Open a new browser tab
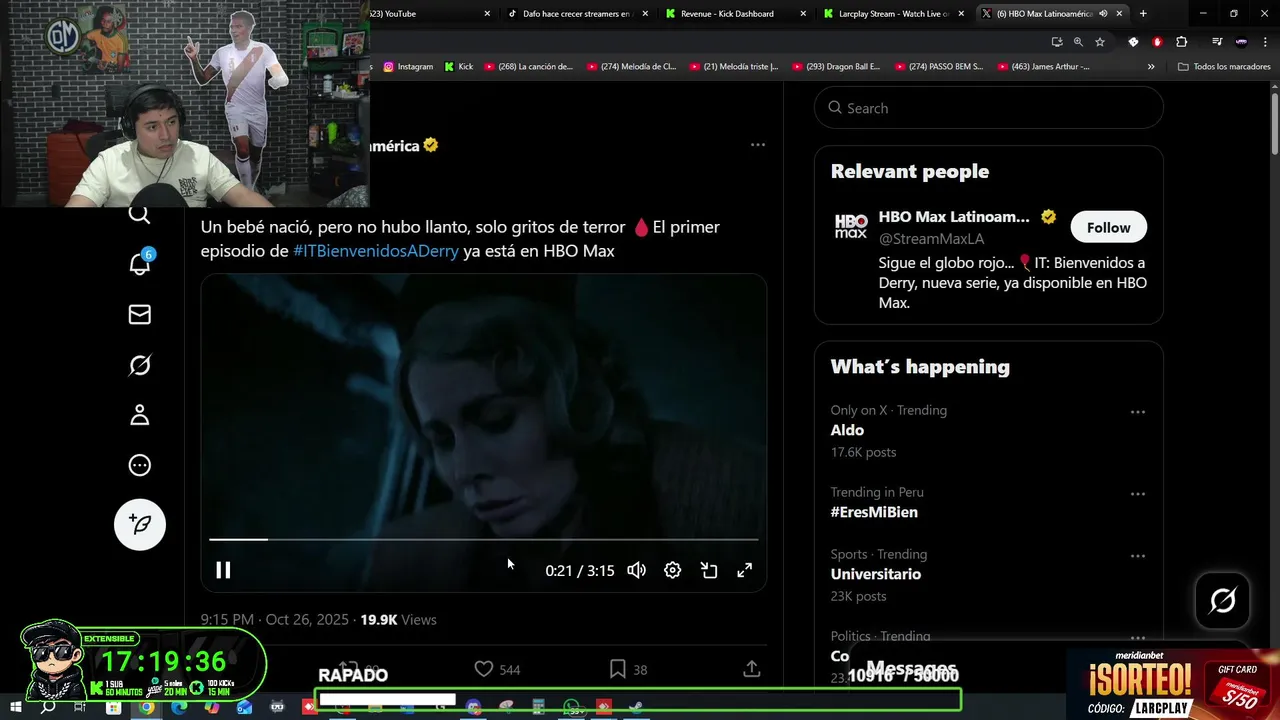Viewport: 1280px width, 720px height. pyautogui.click(x=1143, y=13)
